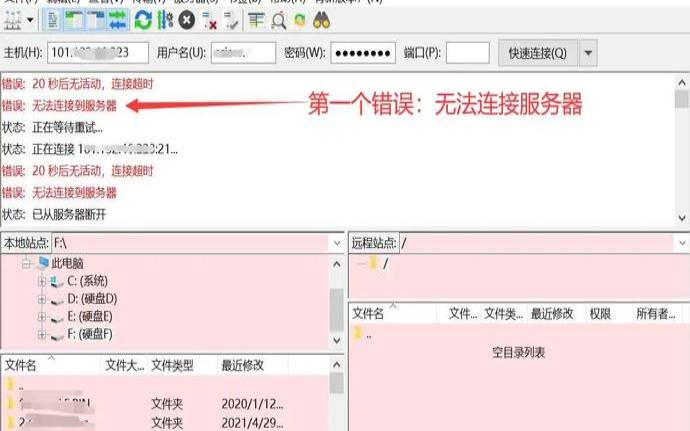Select the local folder row dated 2020/1/12...

[165, 403]
